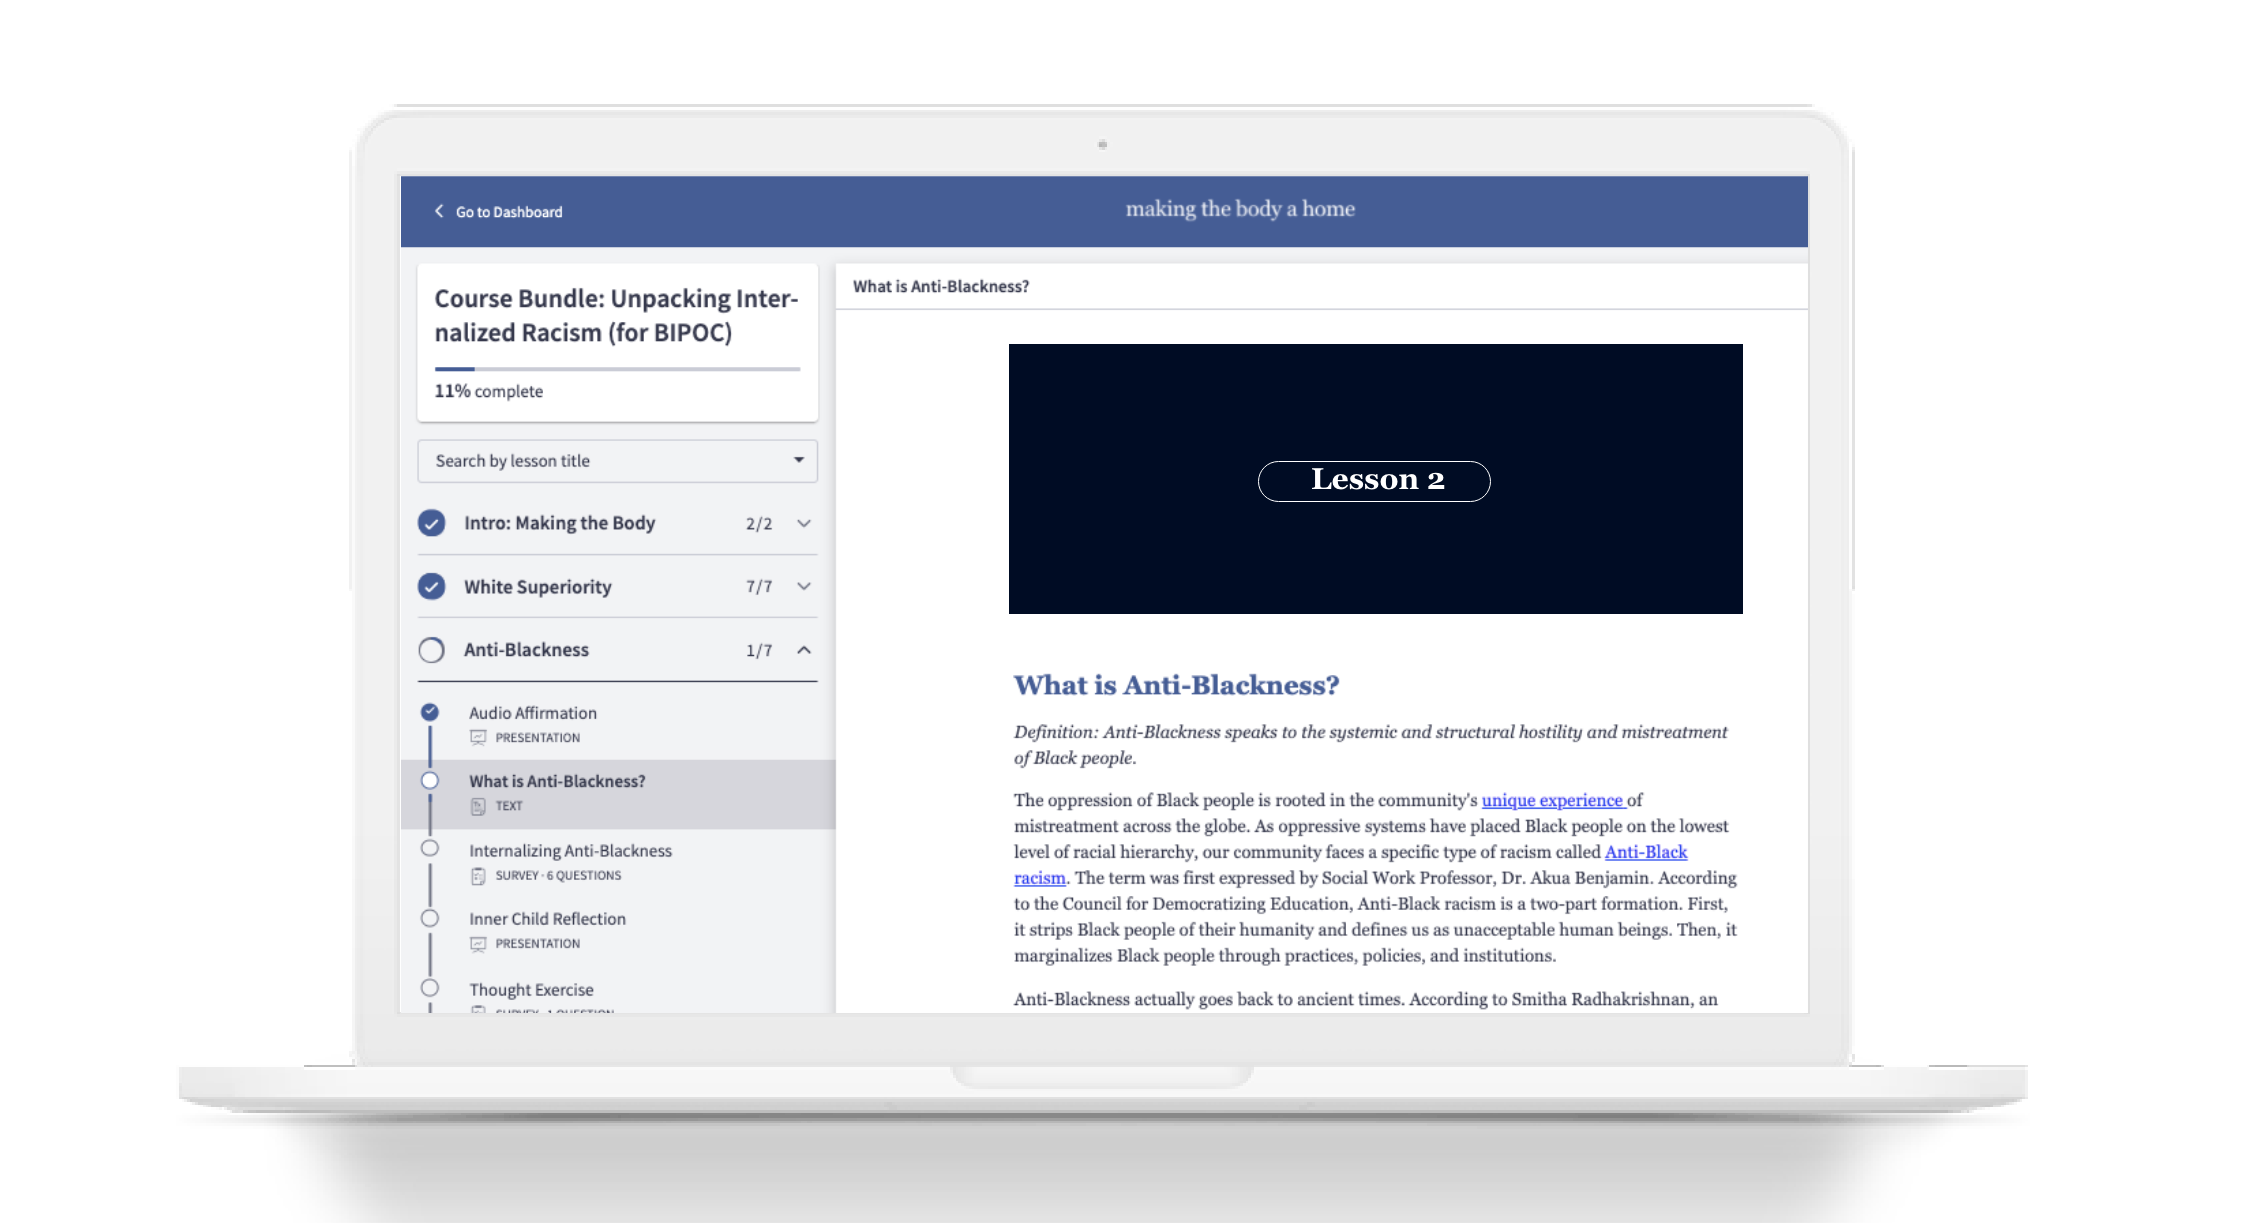Click the presentation icon under Inner Child Reflection
Viewport: 2258px width, 1223px height.
click(x=478, y=944)
